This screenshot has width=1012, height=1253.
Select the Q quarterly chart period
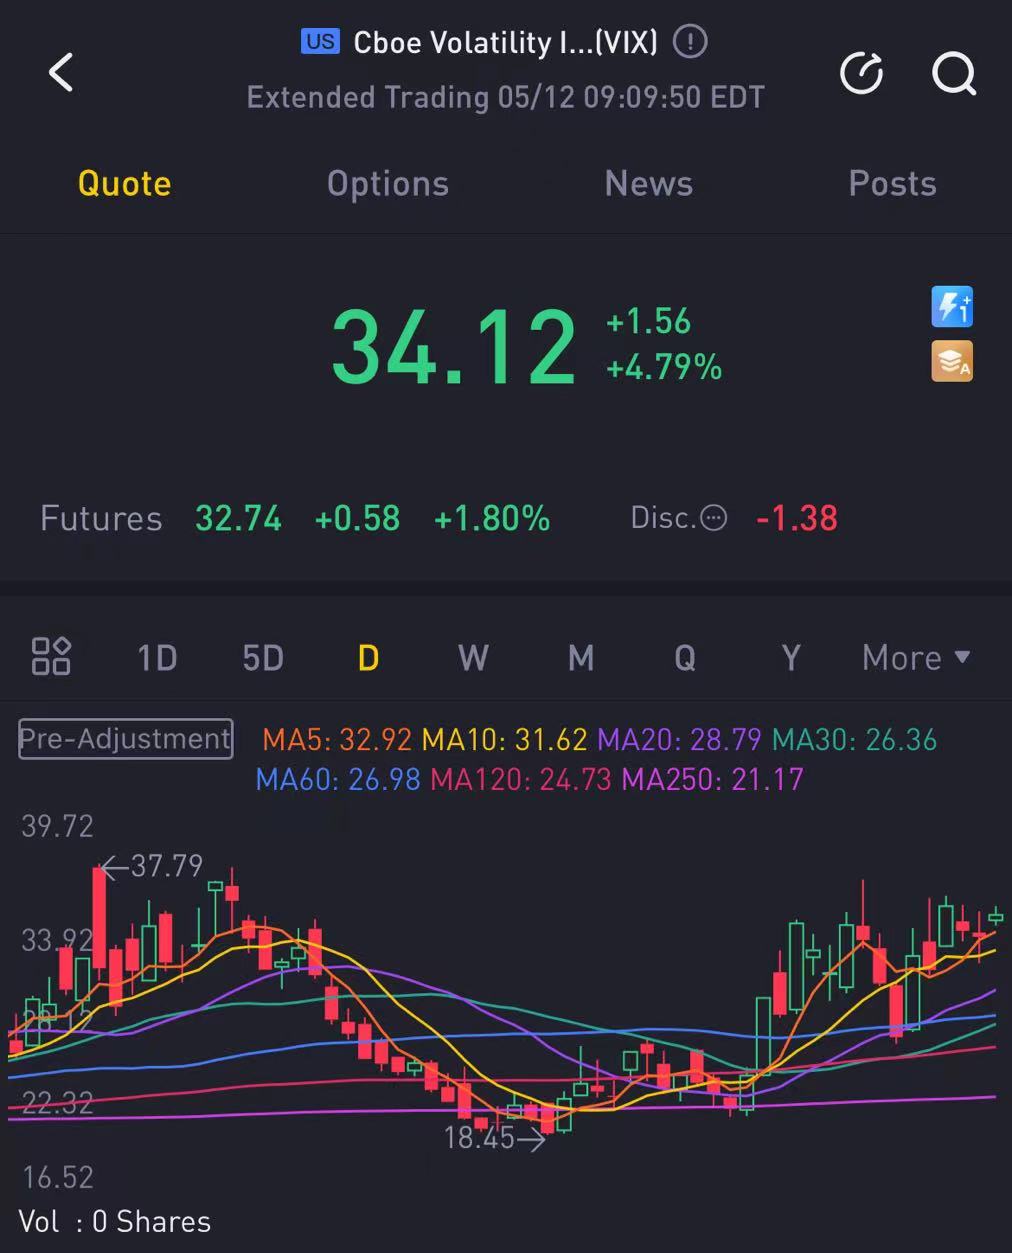[x=685, y=658]
